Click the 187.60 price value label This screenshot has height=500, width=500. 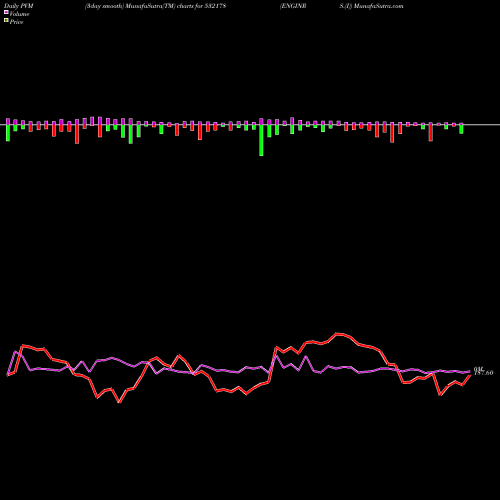coord(483,373)
